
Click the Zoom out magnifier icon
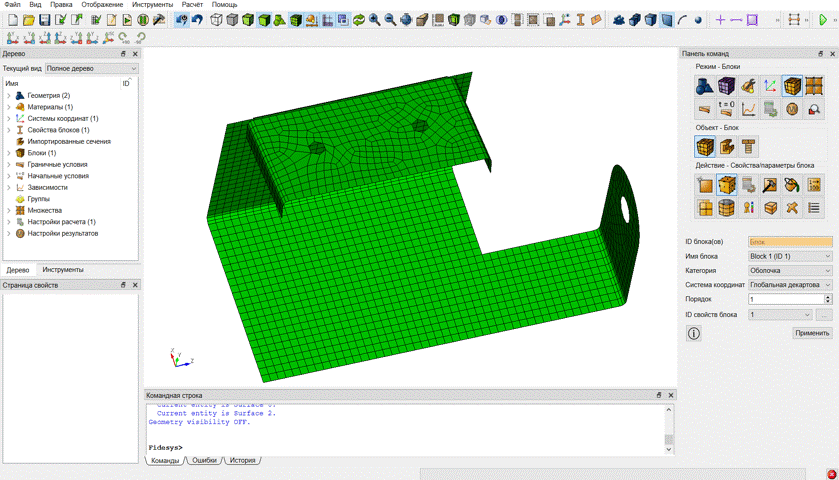391,20
